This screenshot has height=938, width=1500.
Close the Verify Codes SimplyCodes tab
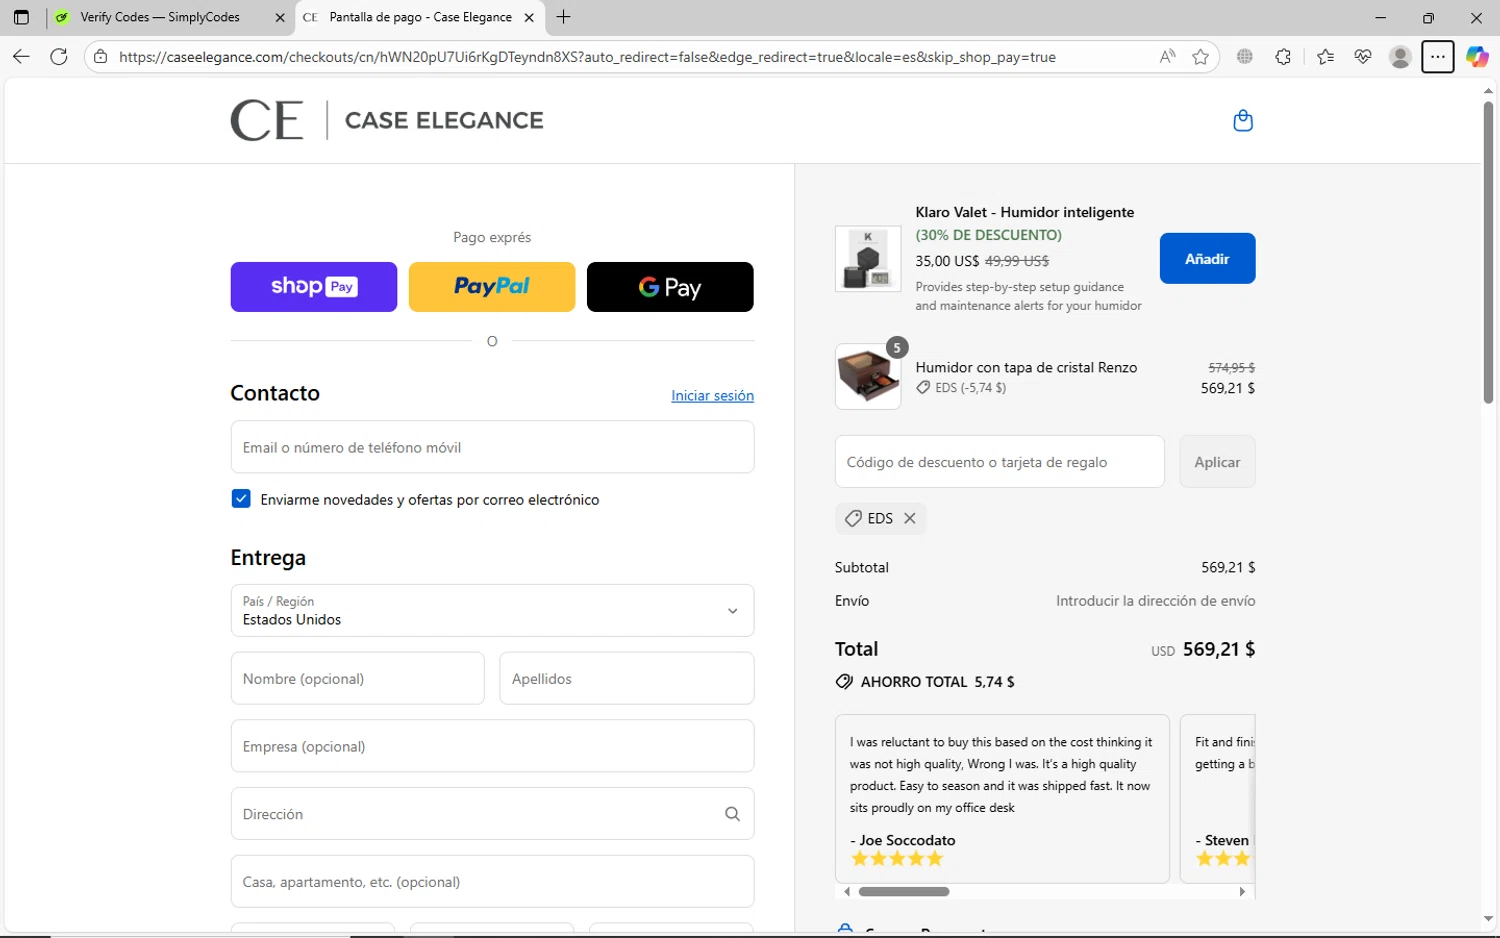pyautogui.click(x=280, y=17)
